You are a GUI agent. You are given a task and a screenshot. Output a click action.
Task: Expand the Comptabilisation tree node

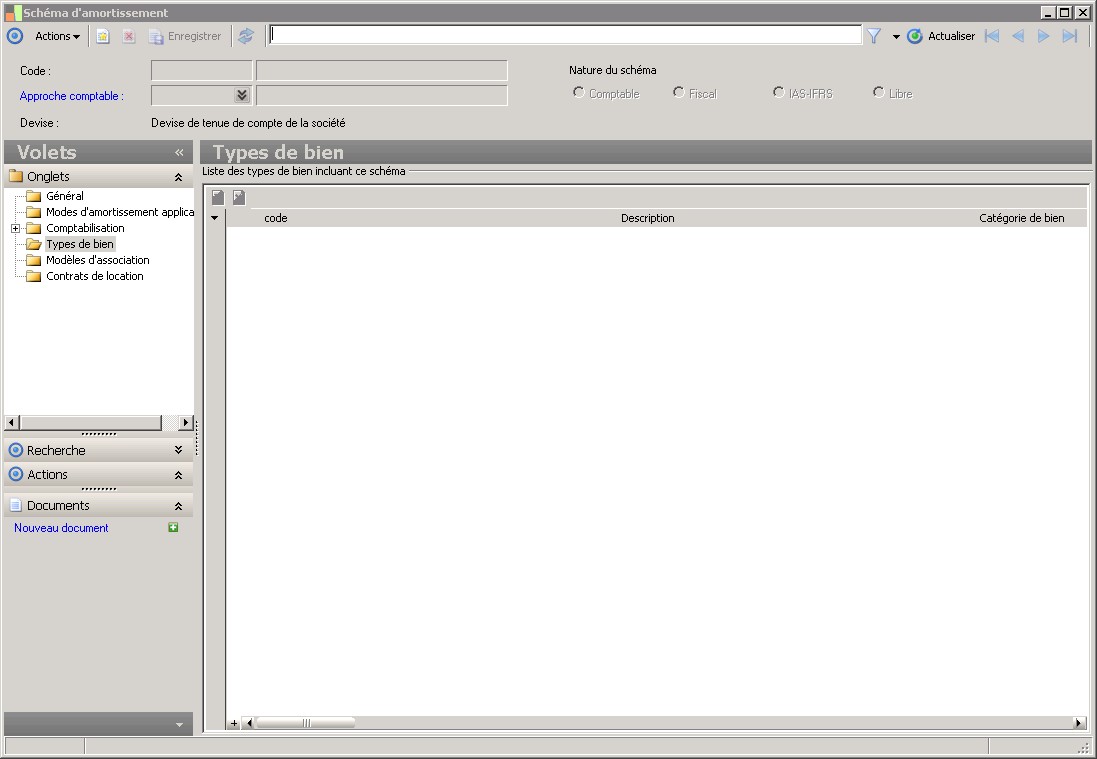(x=15, y=228)
